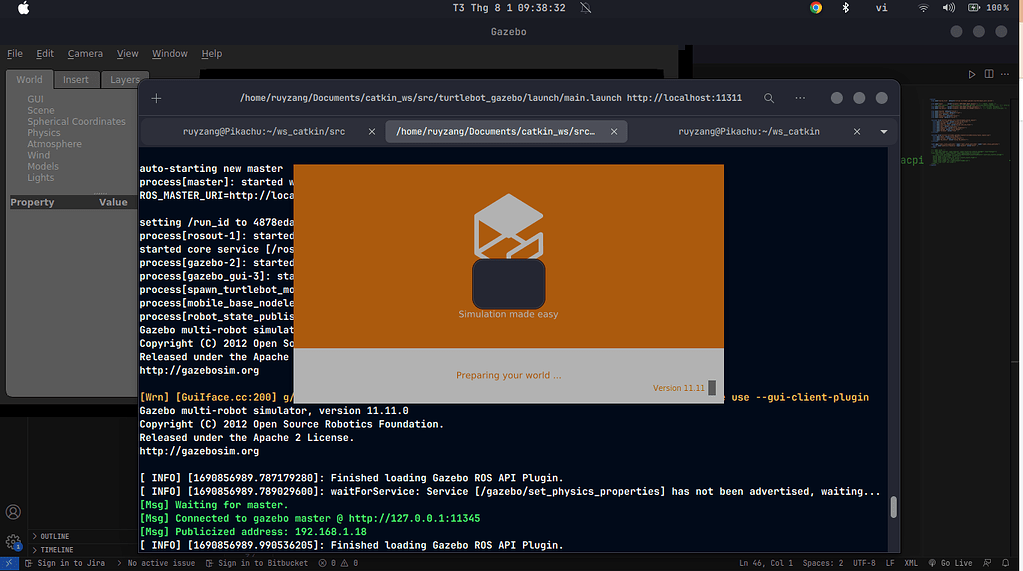Click the 'Version 11.11' label on splash
The height and width of the screenshot is (571, 1023).
click(x=679, y=388)
